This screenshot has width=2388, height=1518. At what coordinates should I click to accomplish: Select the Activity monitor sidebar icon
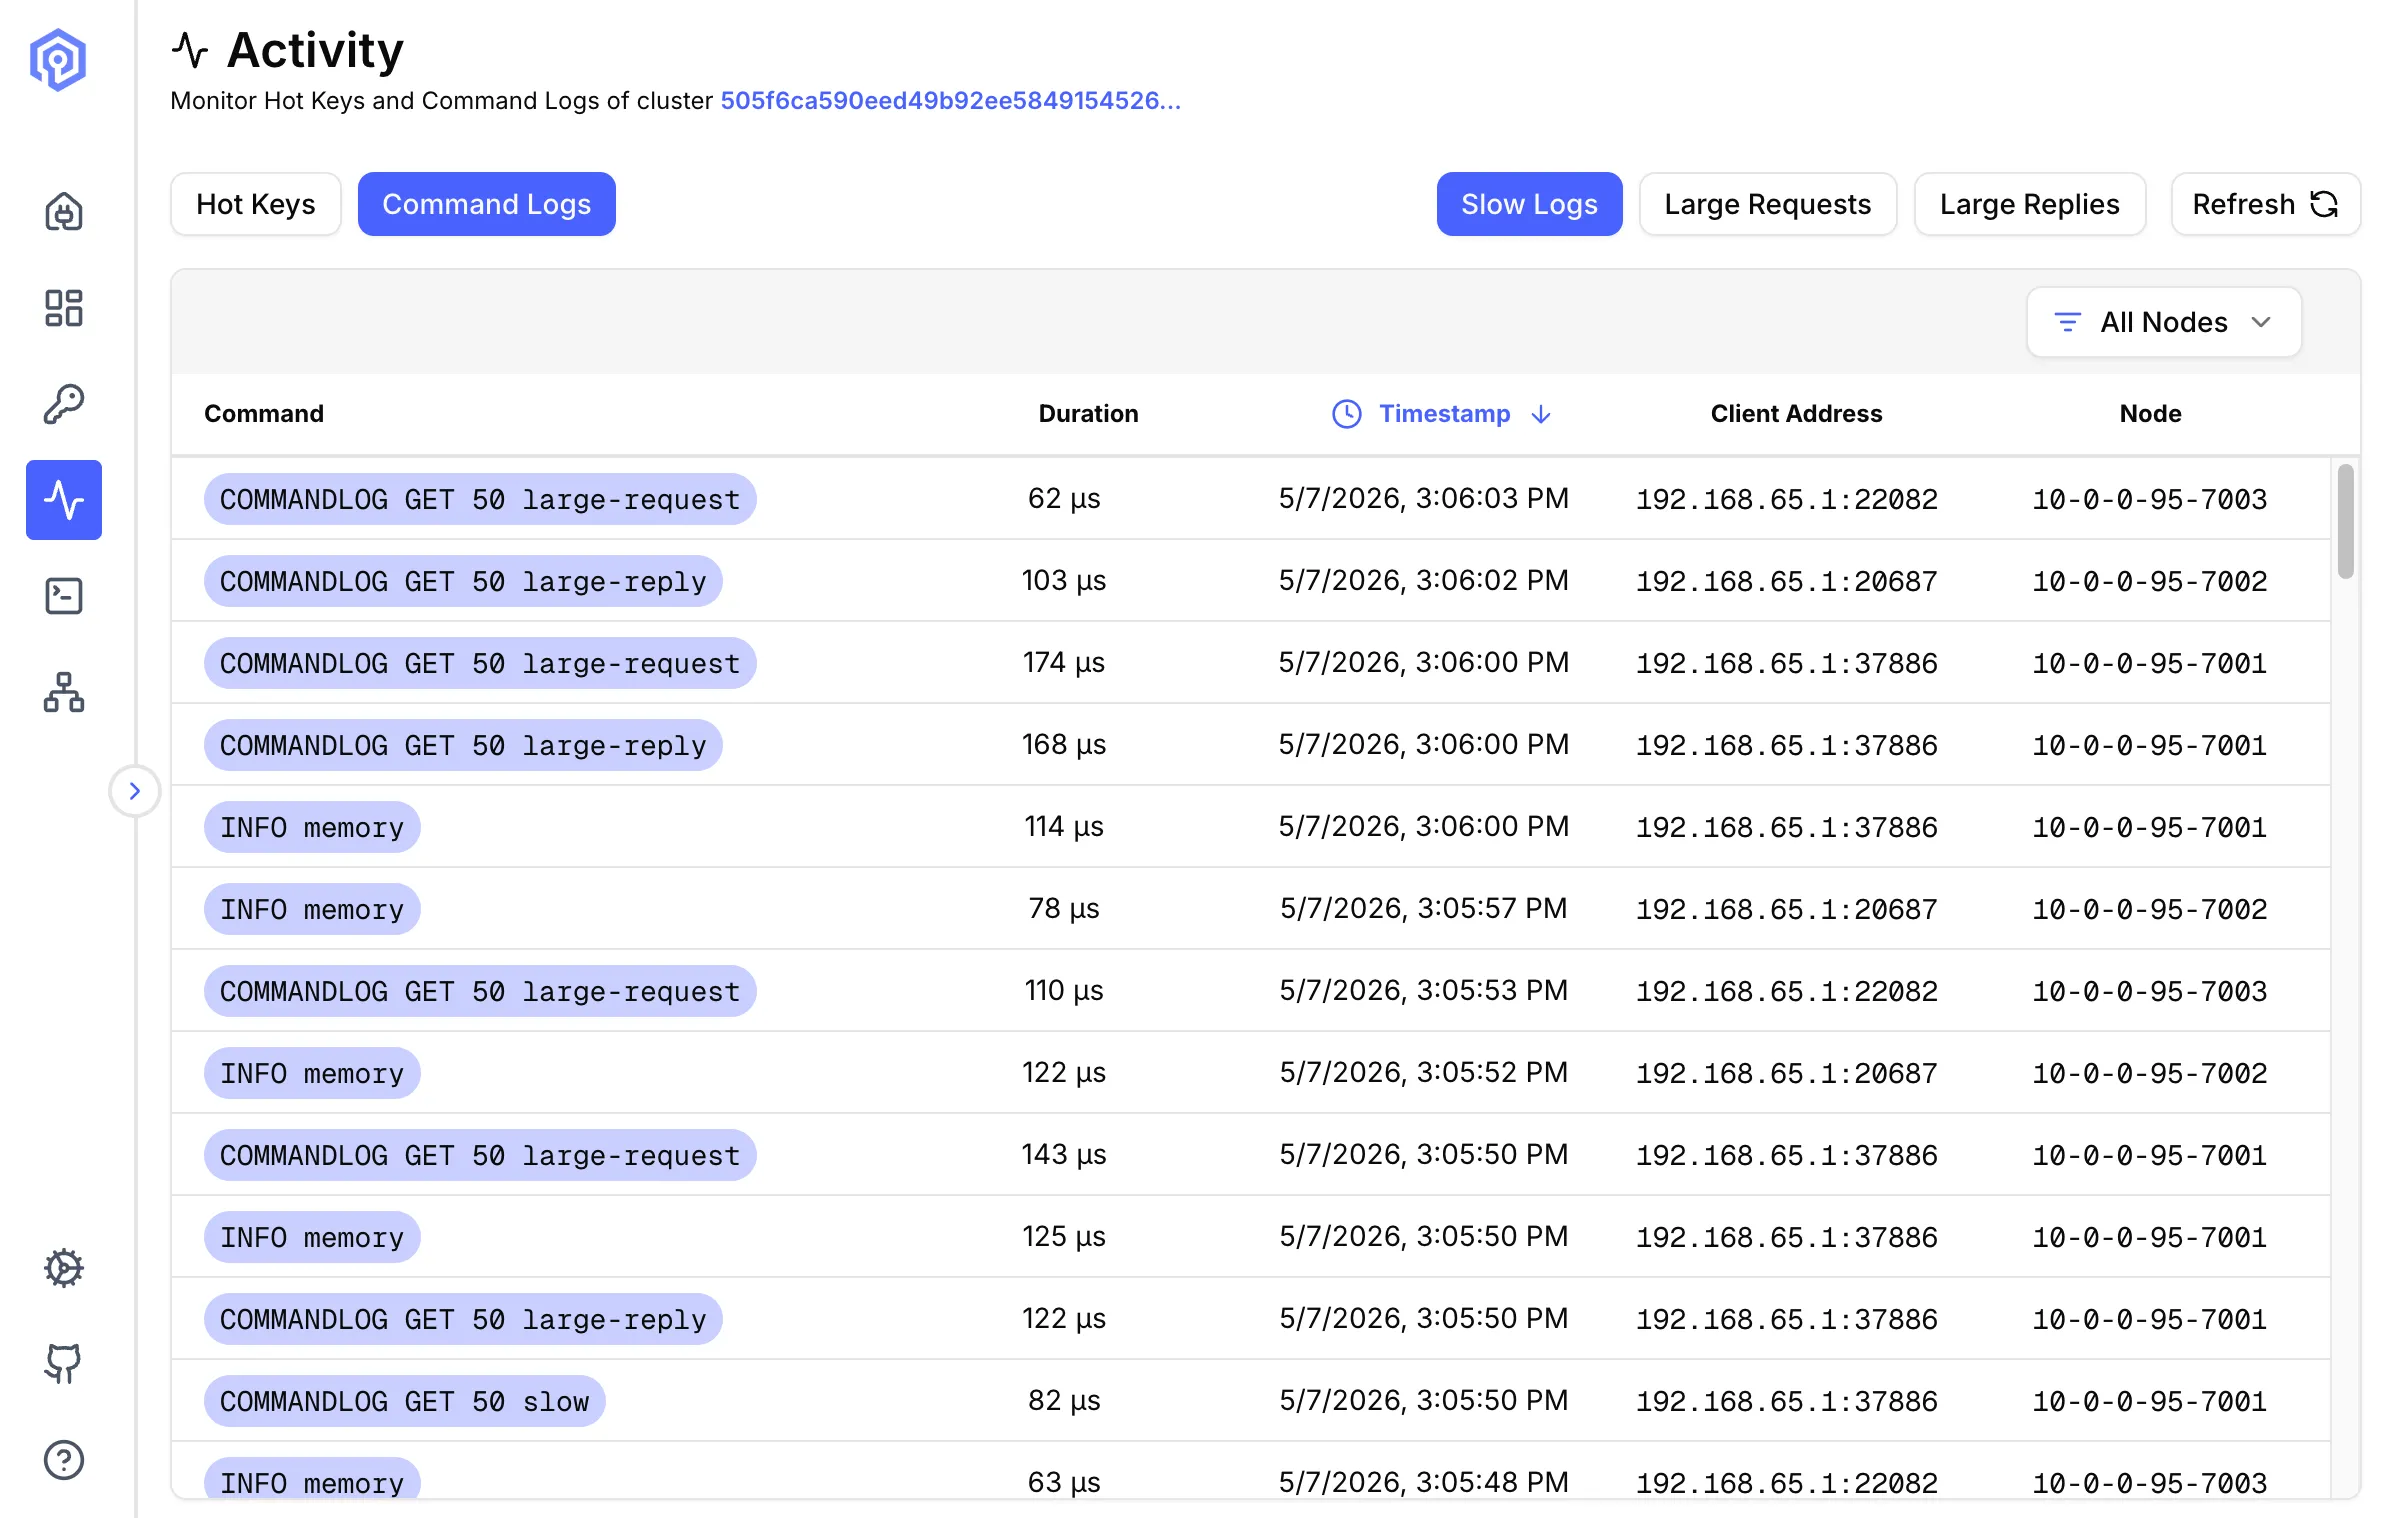[x=64, y=500]
